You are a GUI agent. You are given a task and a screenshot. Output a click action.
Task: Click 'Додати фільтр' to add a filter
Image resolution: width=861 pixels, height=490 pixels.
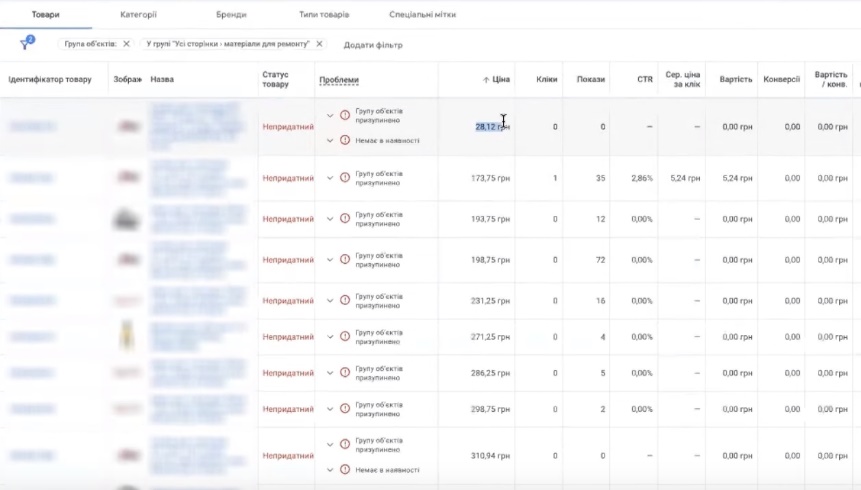click(x=372, y=45)
